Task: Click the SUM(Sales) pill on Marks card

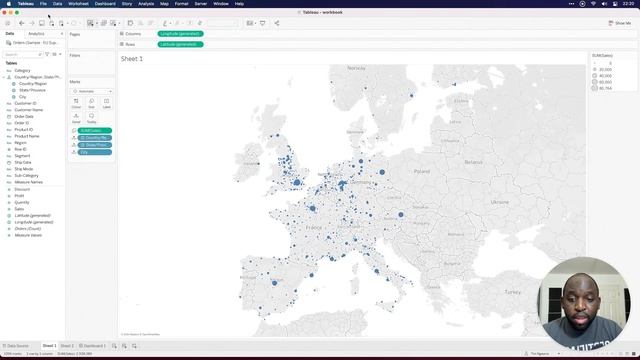Action: pyautogui.click(x=95, y=131)
